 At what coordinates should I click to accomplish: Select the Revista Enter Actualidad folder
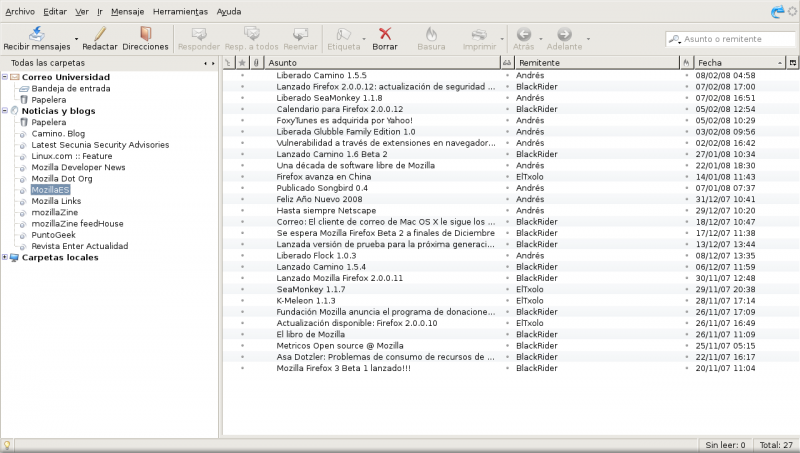click(x=80, y=246)
